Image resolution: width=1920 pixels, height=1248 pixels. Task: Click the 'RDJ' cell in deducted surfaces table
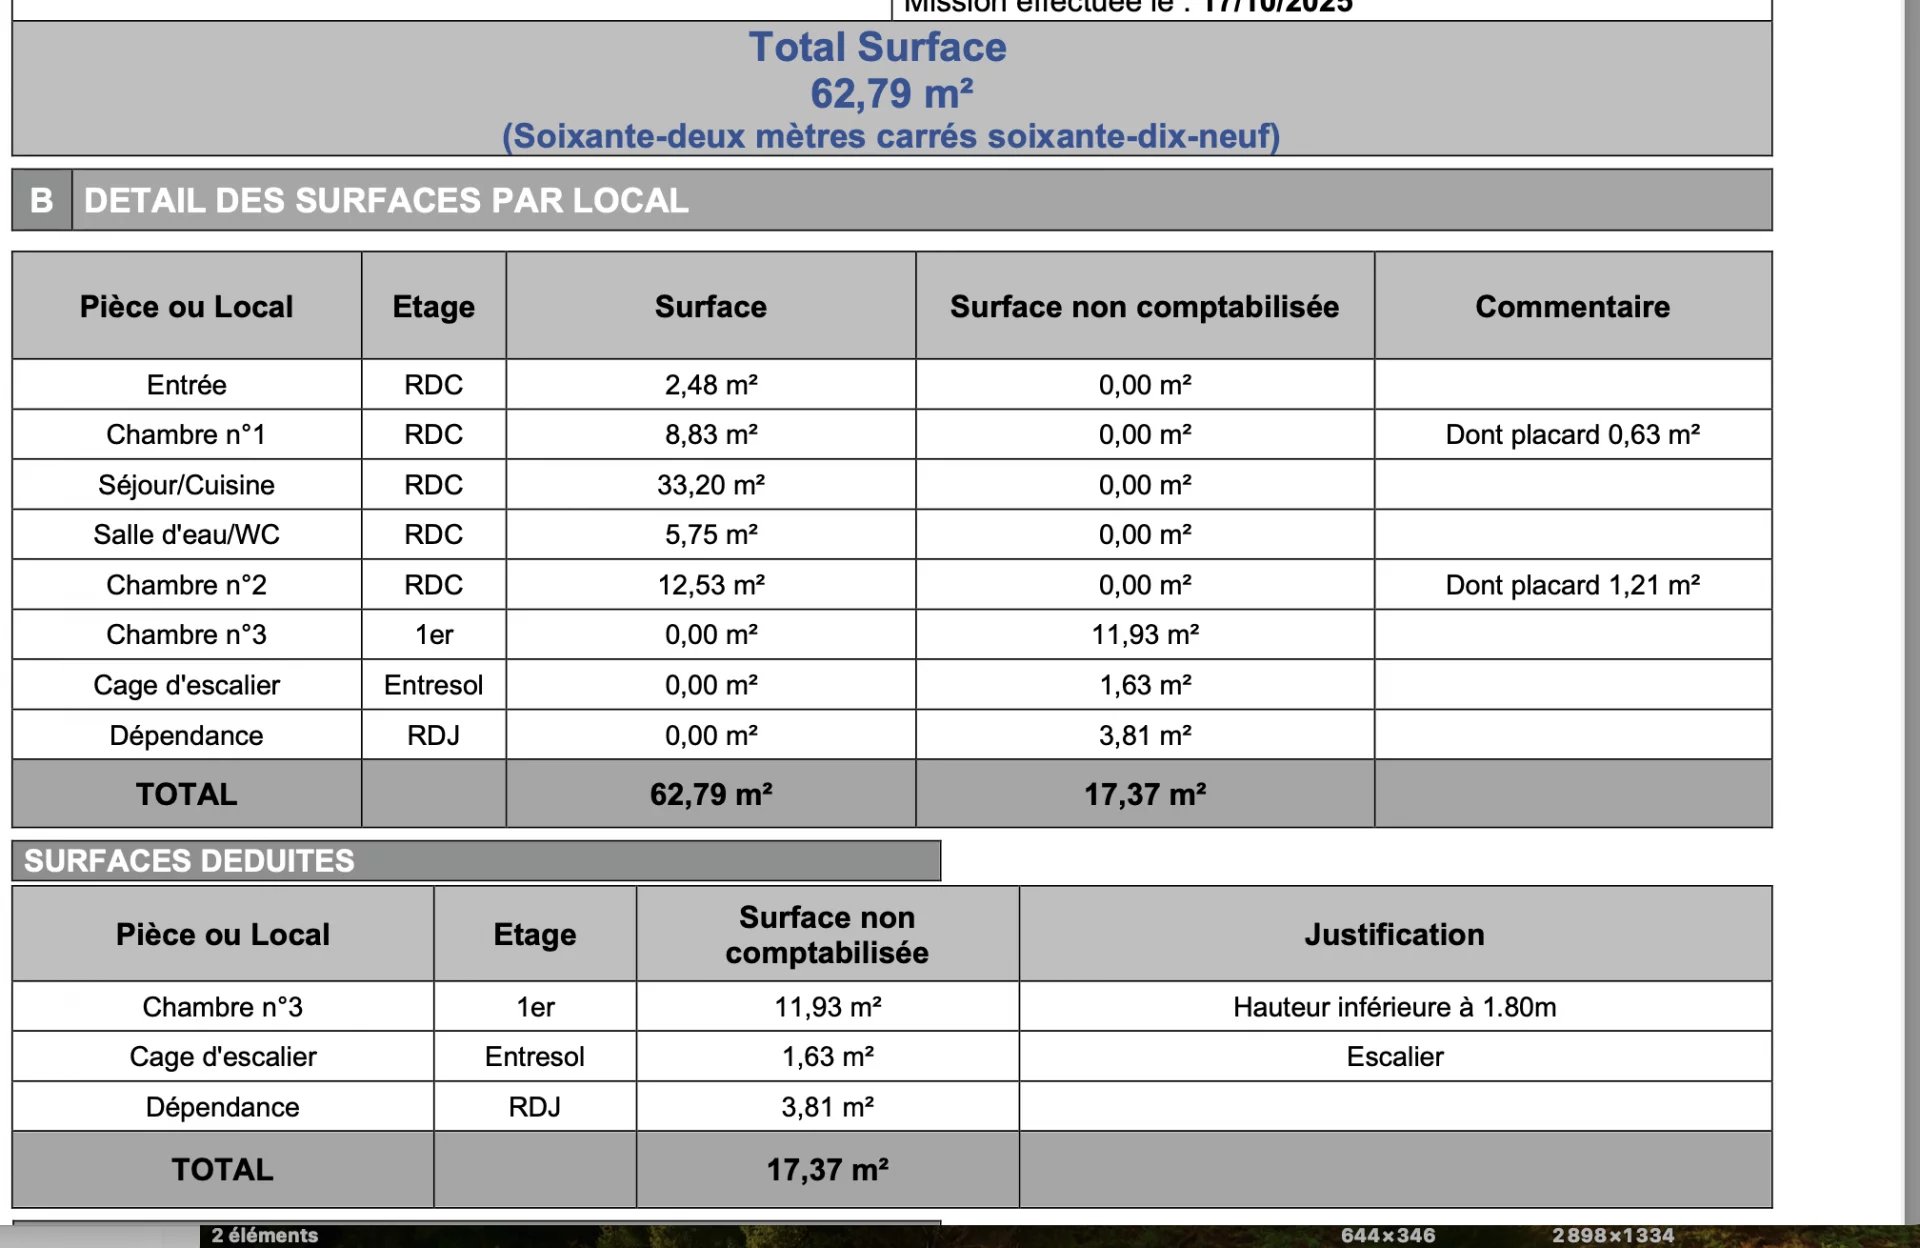coord(534,1107)
